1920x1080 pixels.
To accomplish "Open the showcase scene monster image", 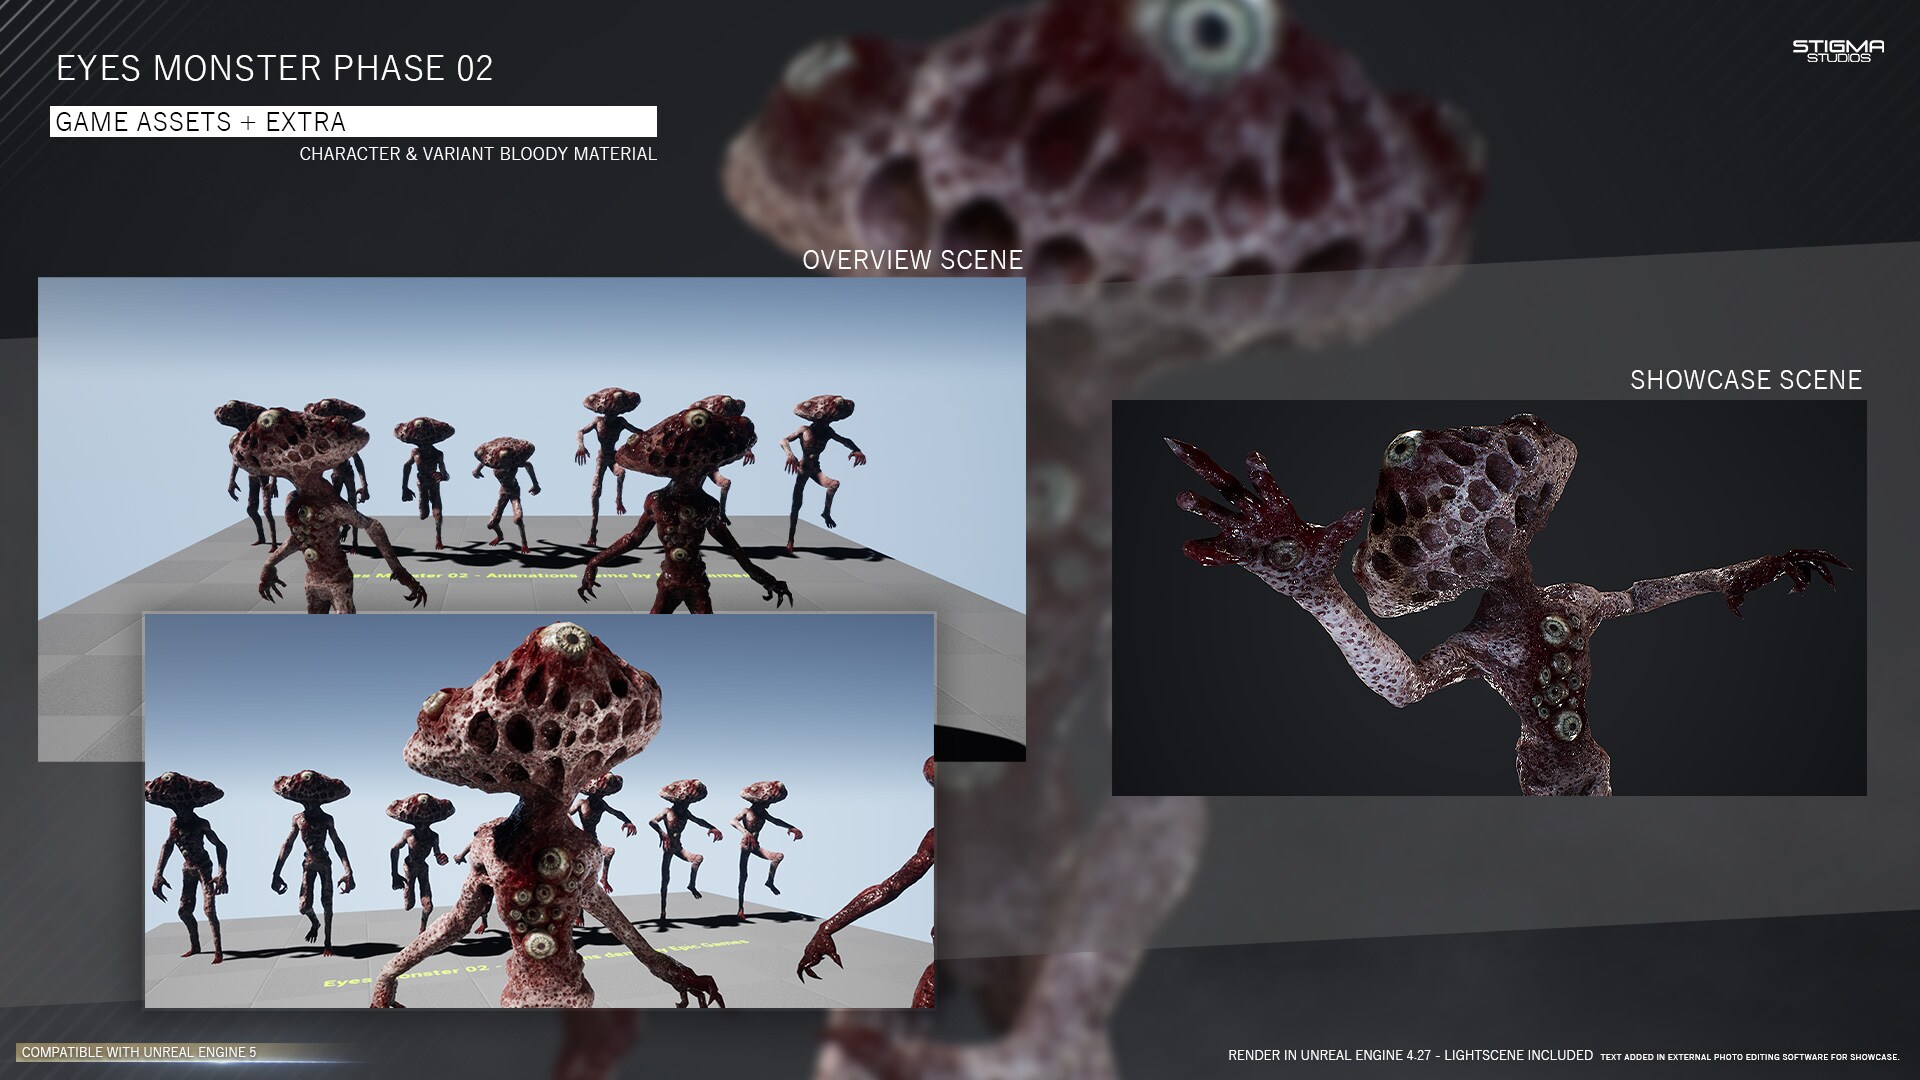I will click(1489, 598).
